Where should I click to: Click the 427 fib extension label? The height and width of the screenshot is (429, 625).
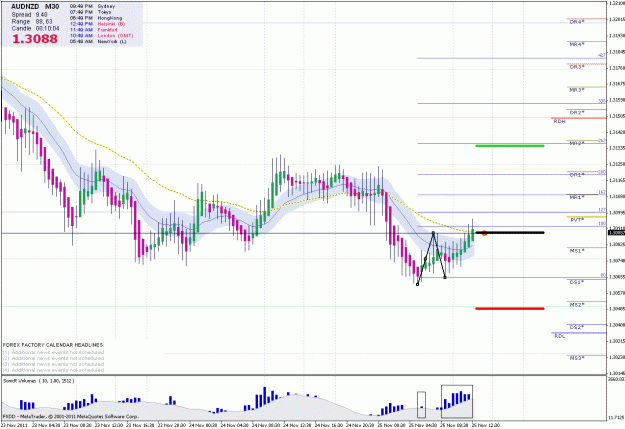[x=602, y=55]
